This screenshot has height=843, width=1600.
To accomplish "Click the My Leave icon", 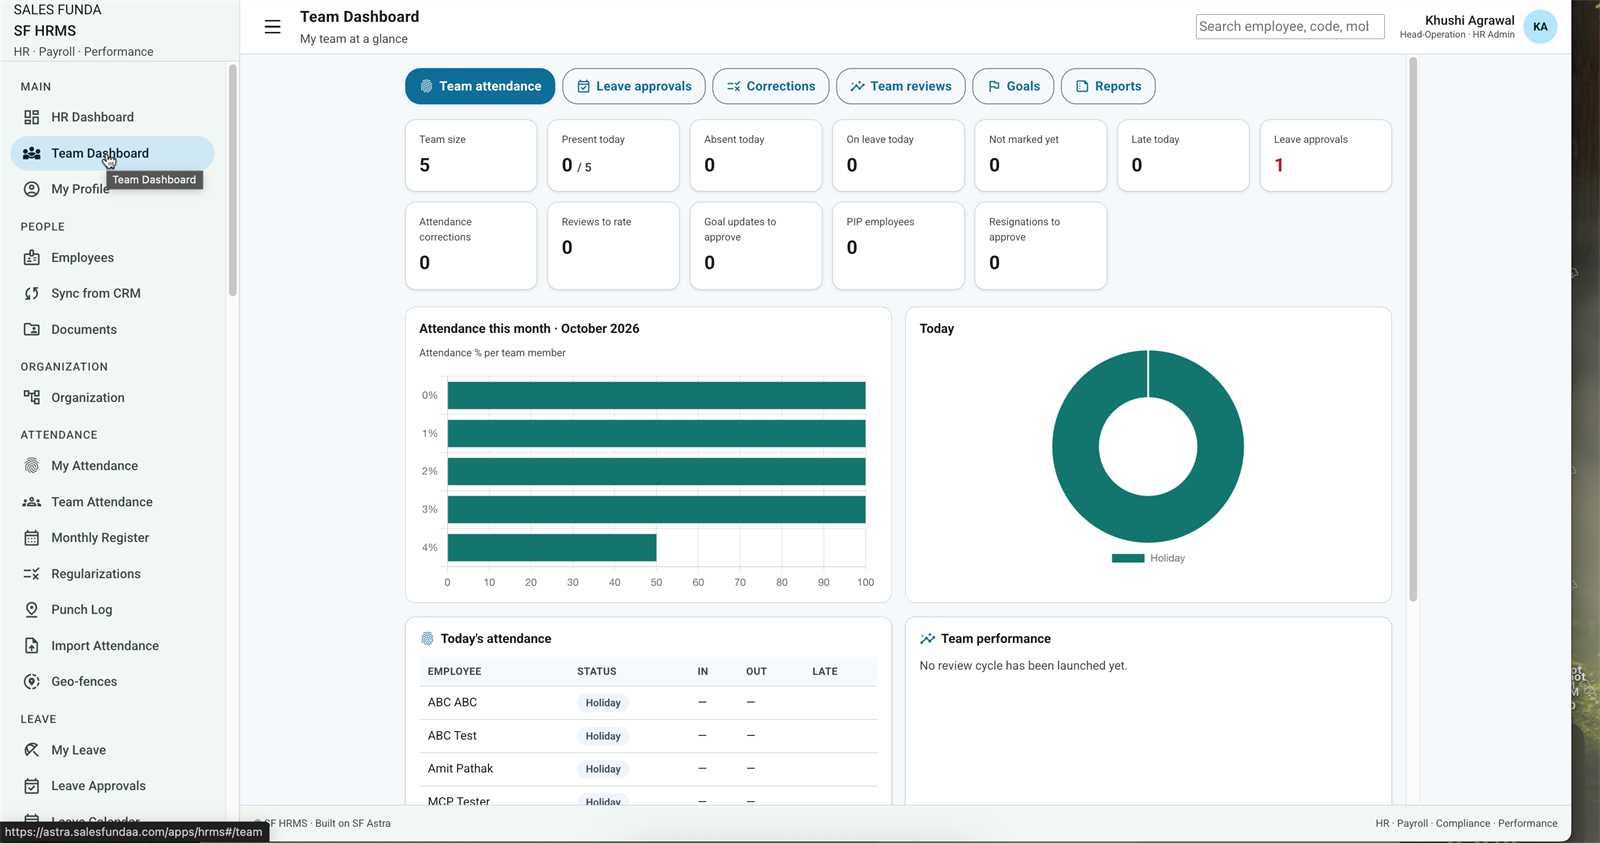I will (32, 750).
